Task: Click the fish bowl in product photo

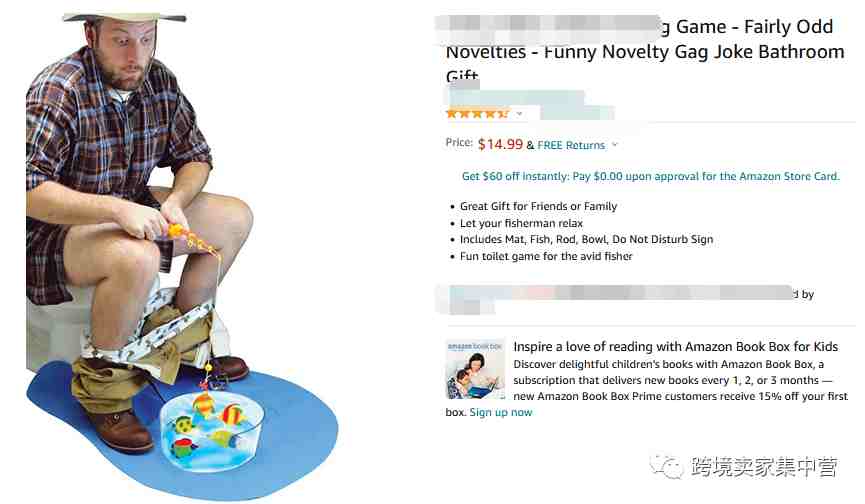Action: (212, 431)
